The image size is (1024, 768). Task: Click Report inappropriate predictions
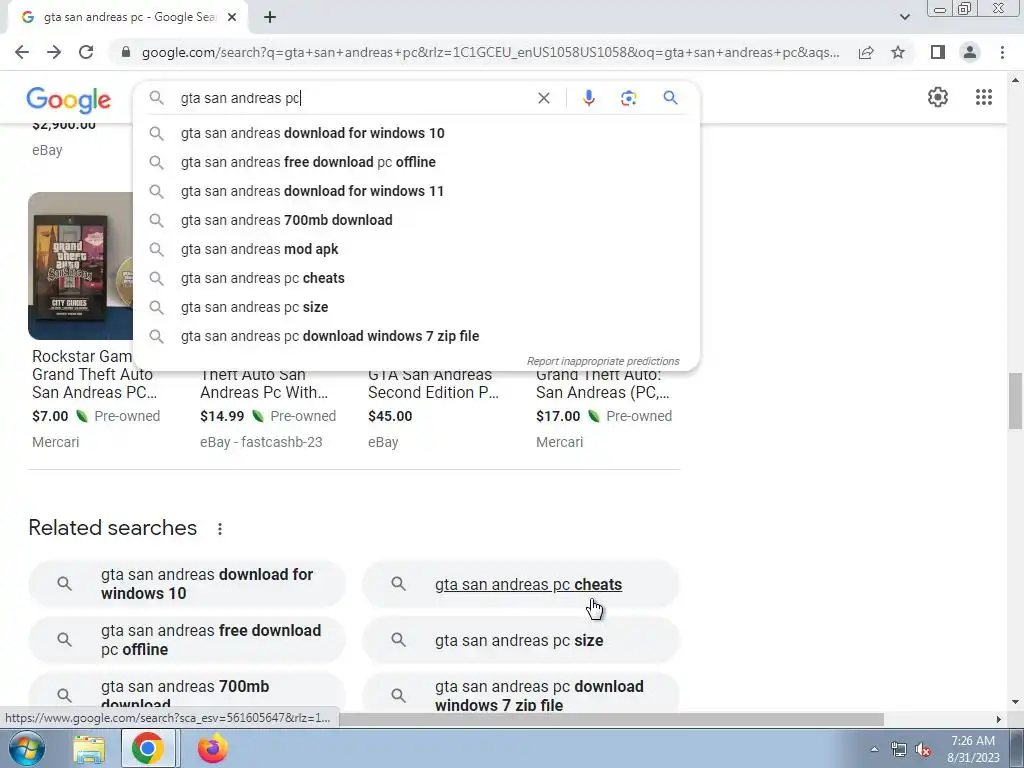tap(603, 361)
